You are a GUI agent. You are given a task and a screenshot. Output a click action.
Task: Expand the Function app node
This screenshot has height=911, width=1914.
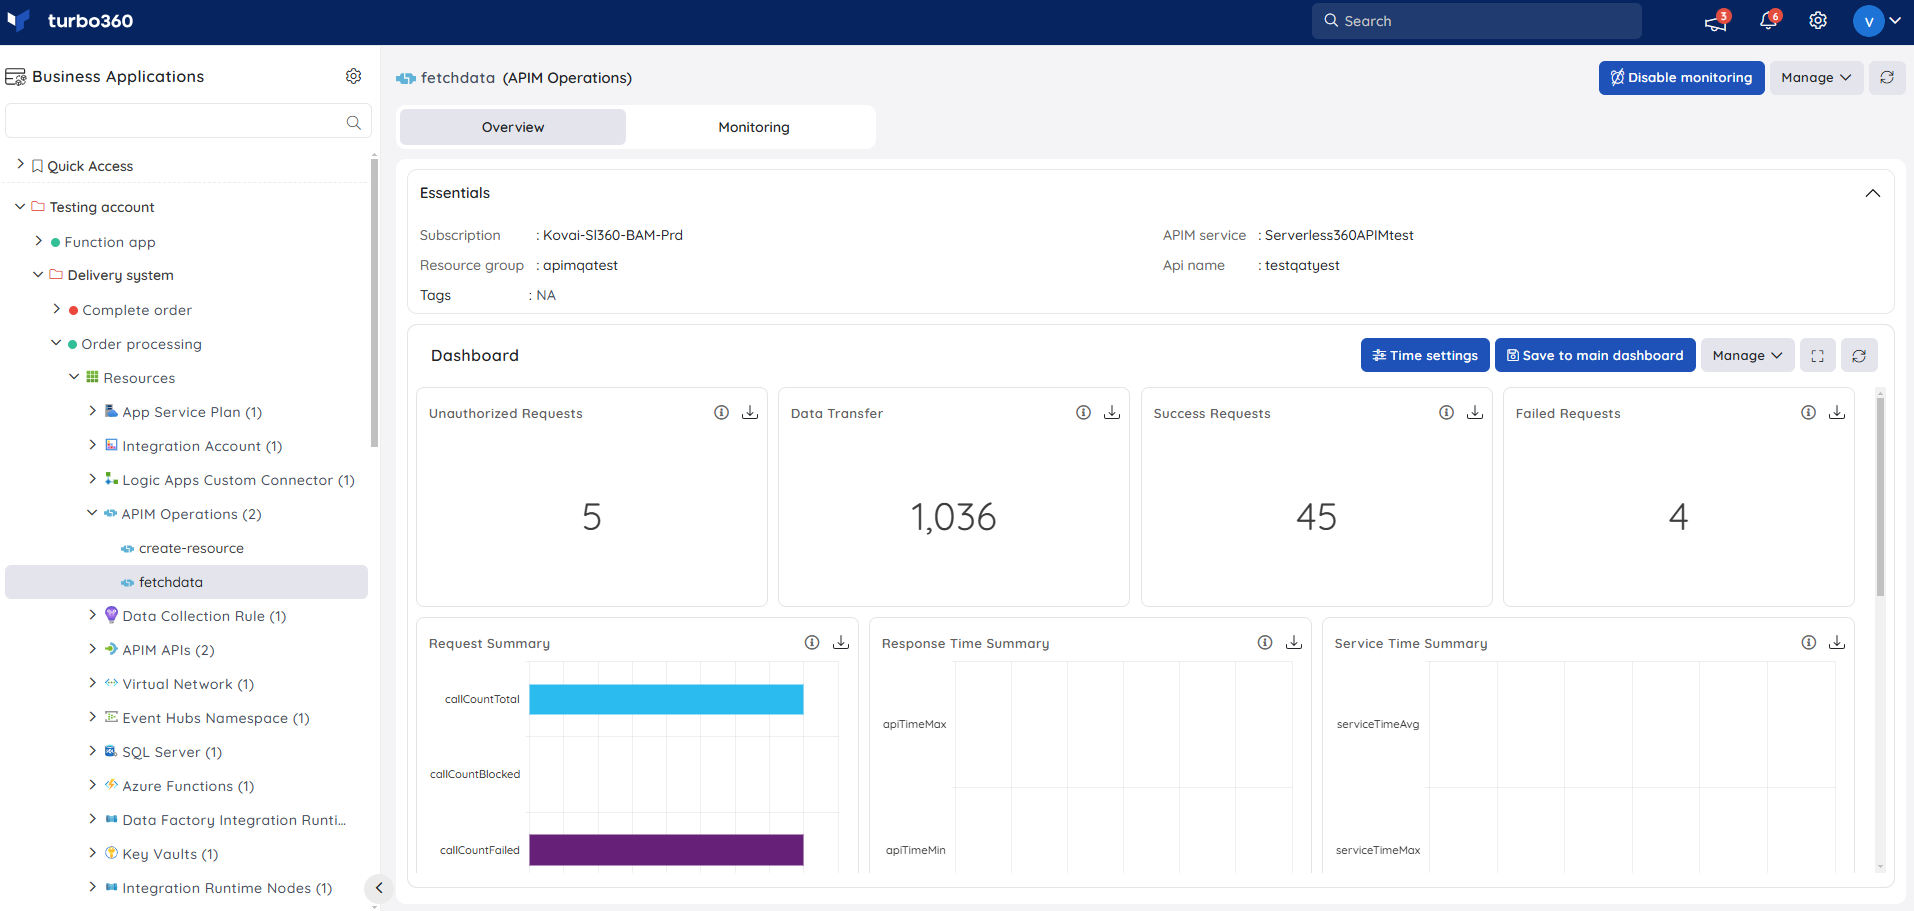click(x=39, y=241)
